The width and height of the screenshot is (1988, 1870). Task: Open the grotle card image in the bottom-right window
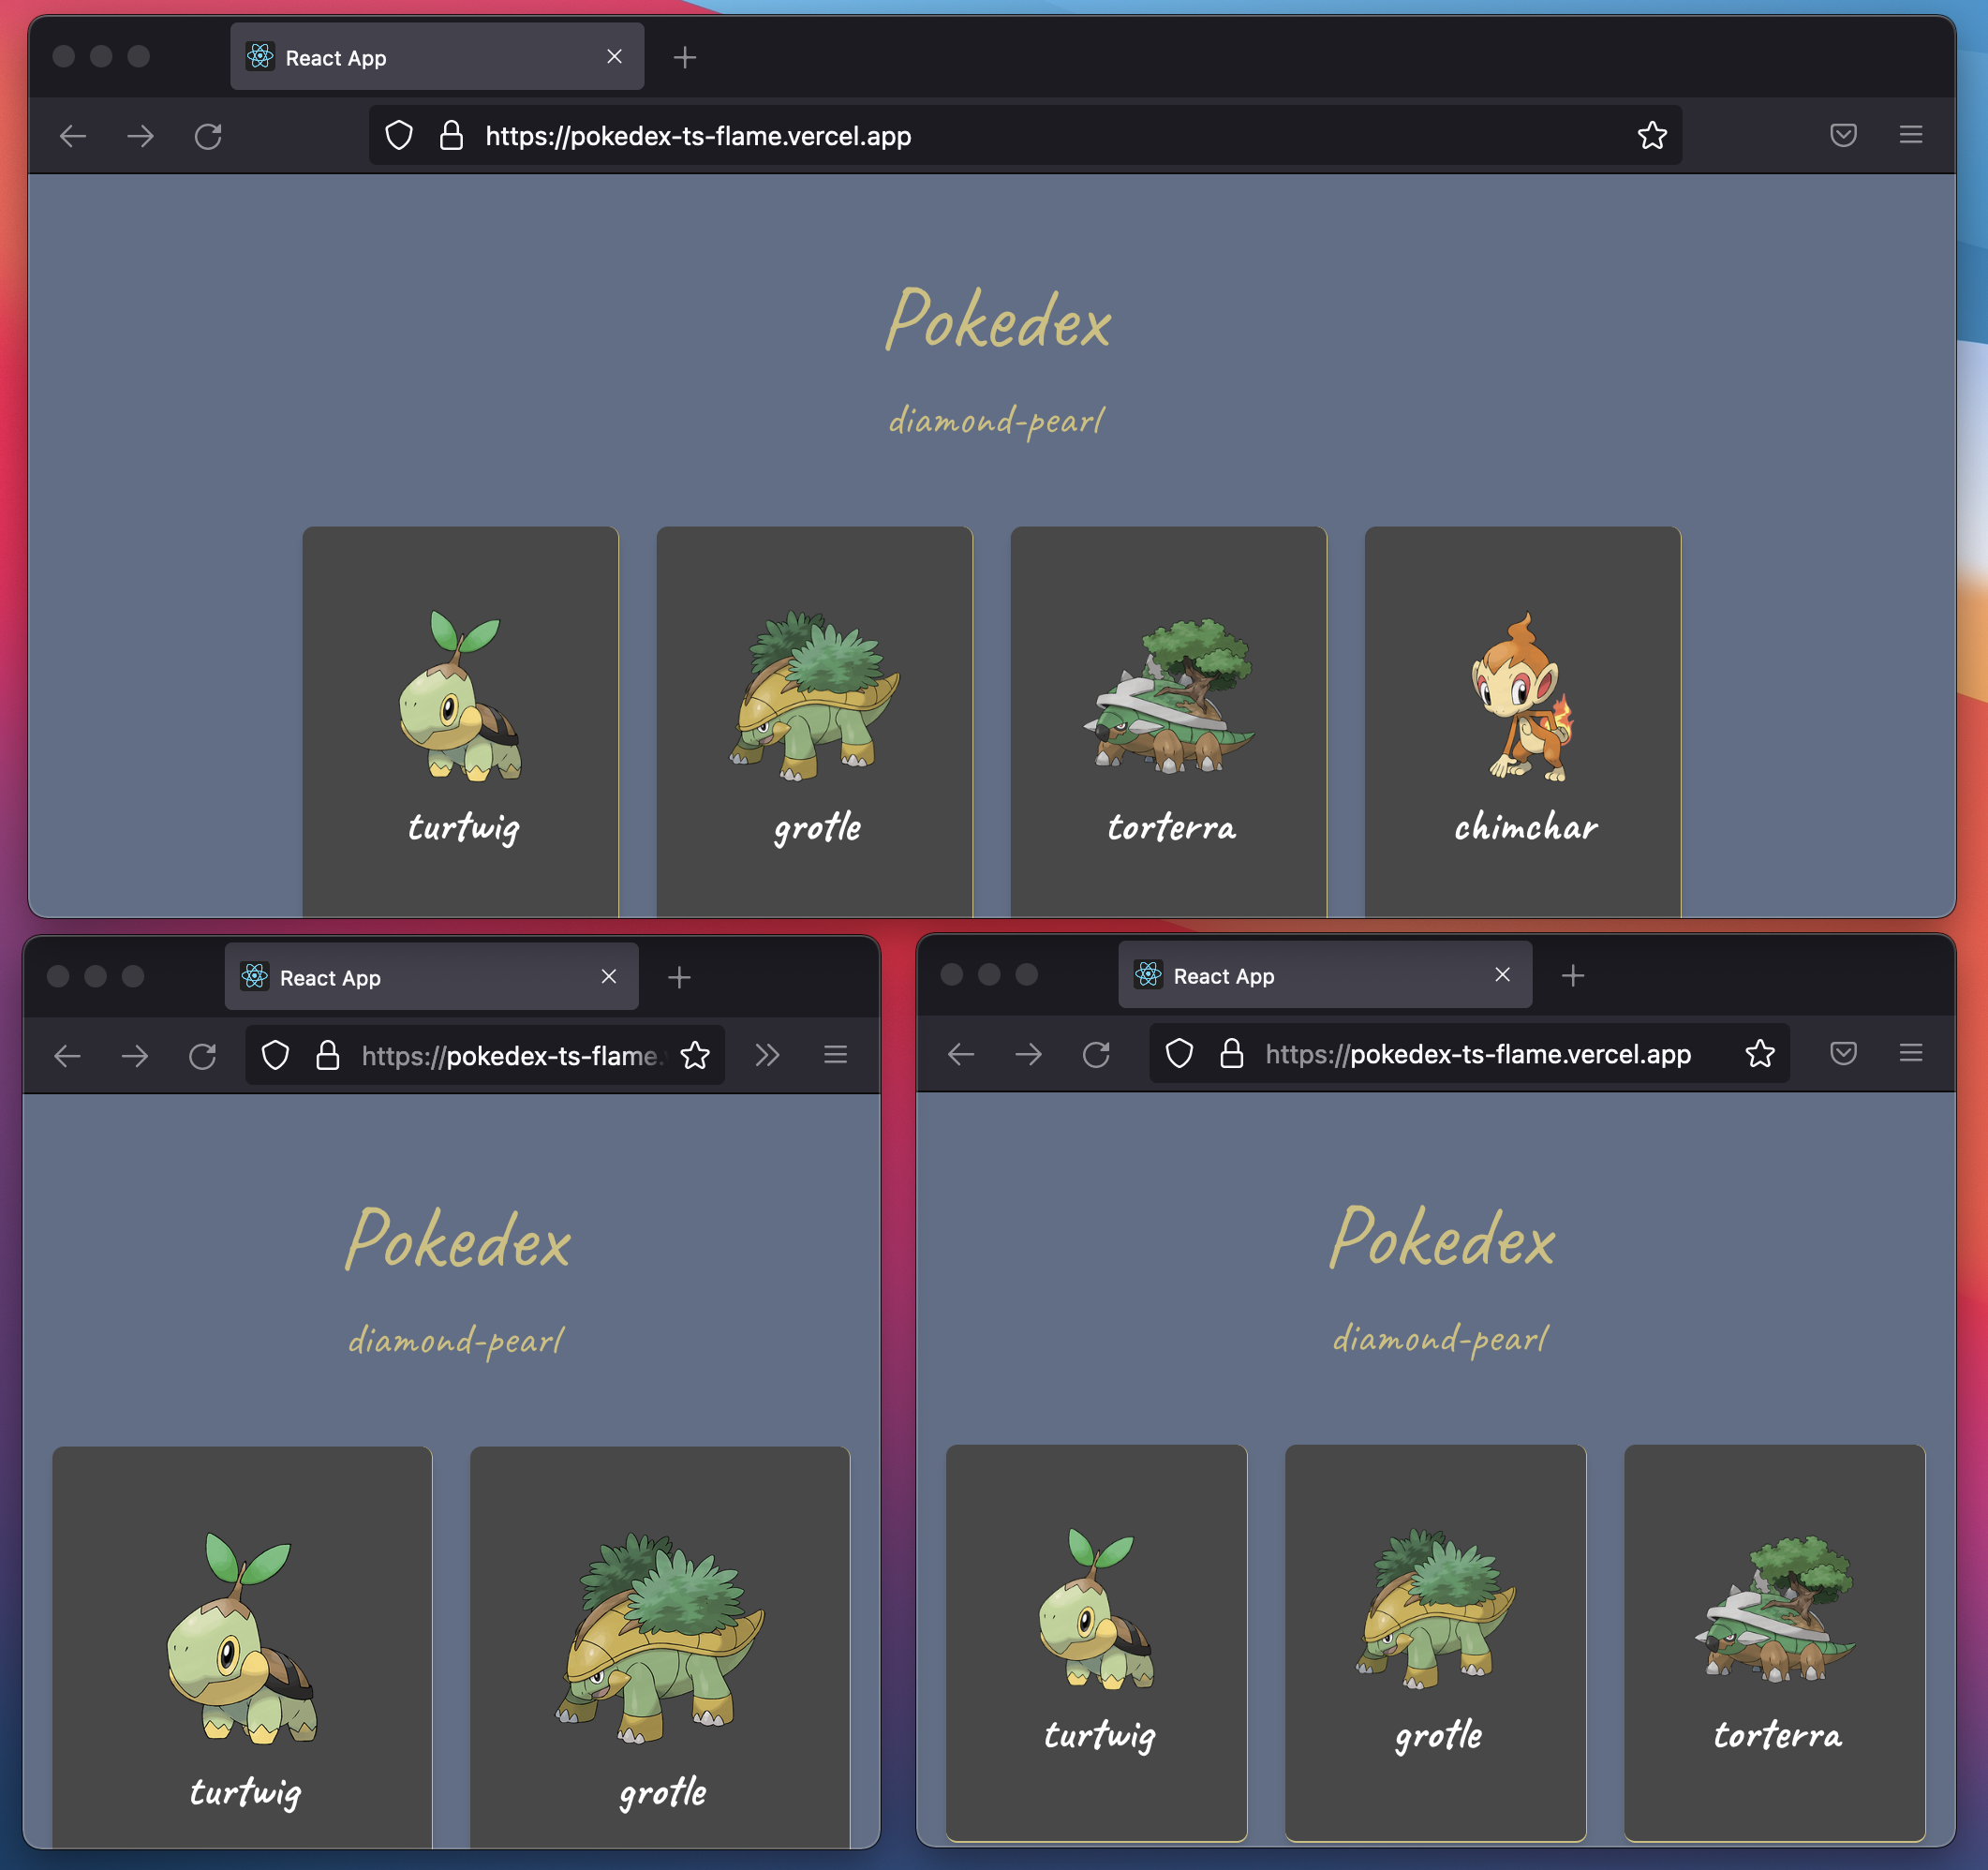click(x=1436, y=1609)
